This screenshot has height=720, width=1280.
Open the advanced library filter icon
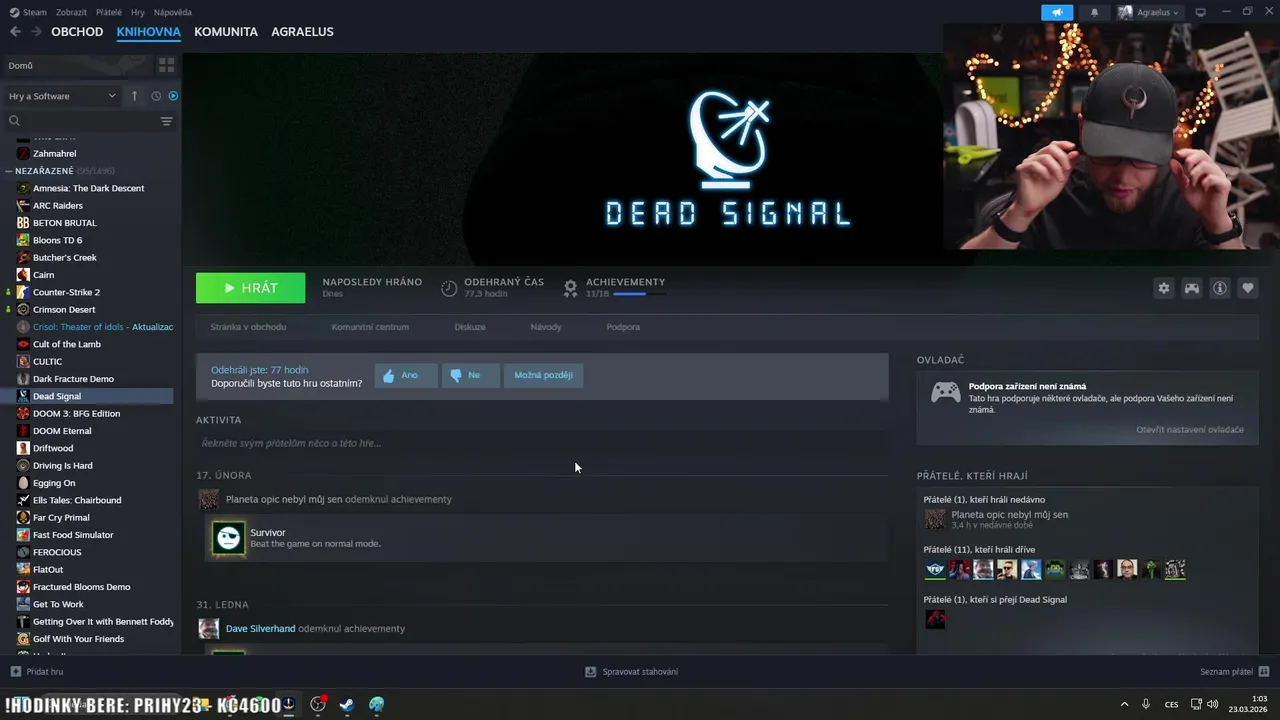point(166,121)
